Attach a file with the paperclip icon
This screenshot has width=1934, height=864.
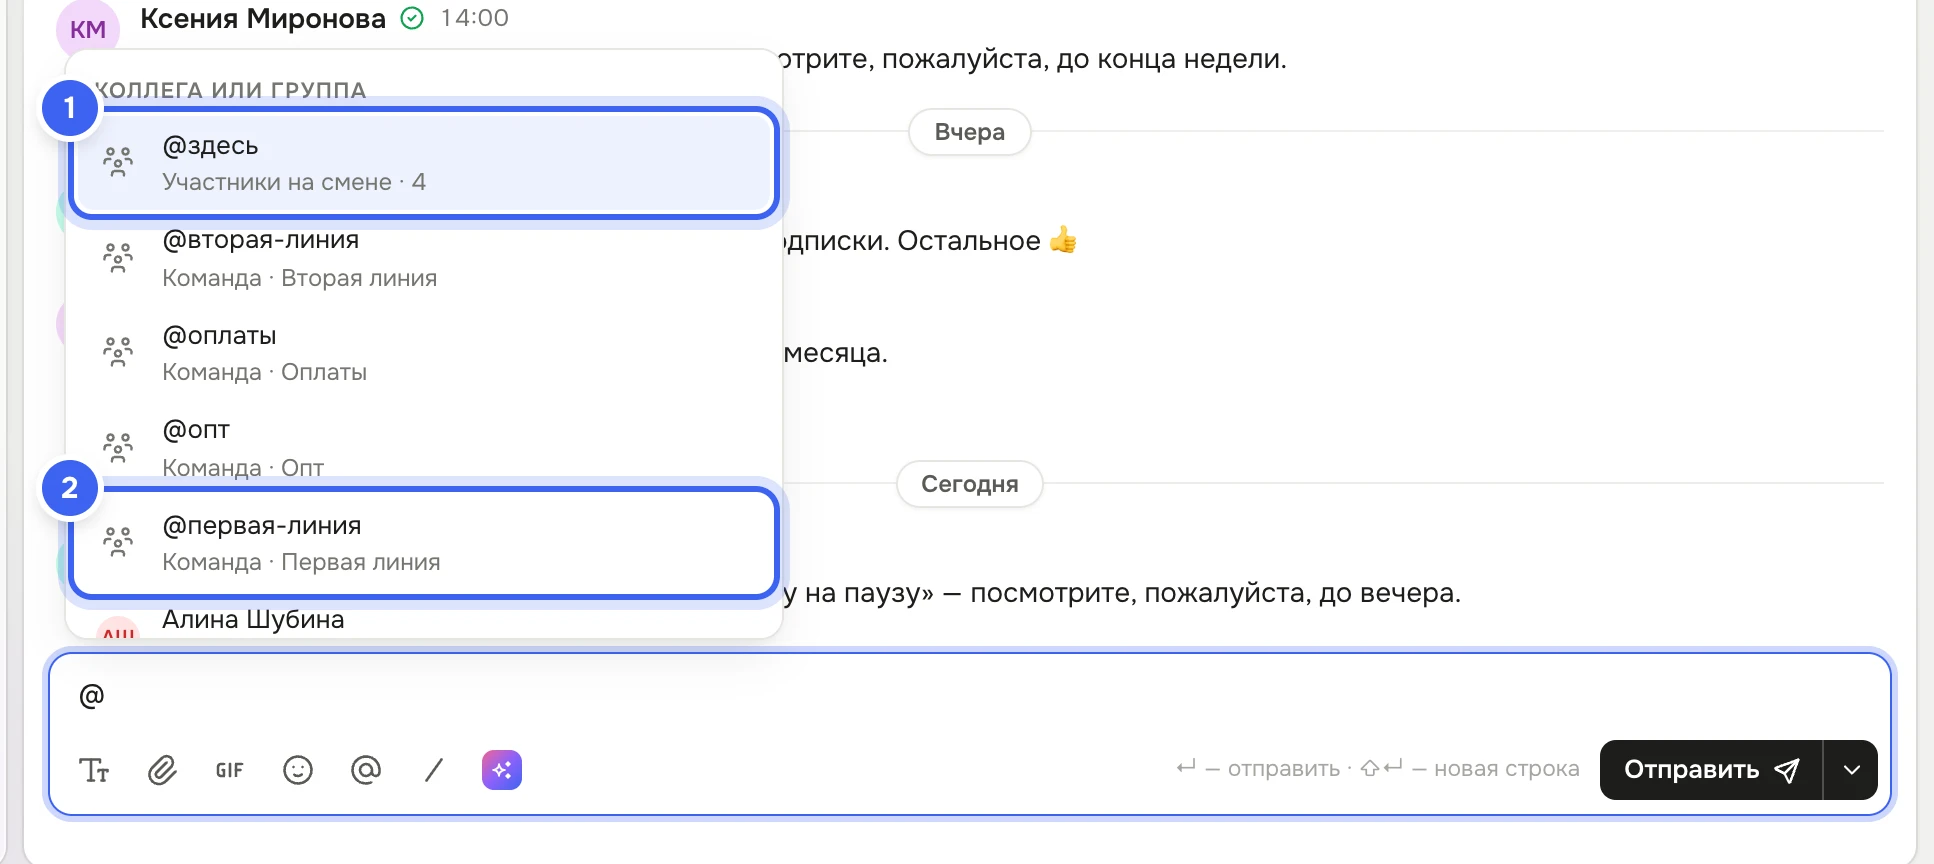[x=162, y=770]
